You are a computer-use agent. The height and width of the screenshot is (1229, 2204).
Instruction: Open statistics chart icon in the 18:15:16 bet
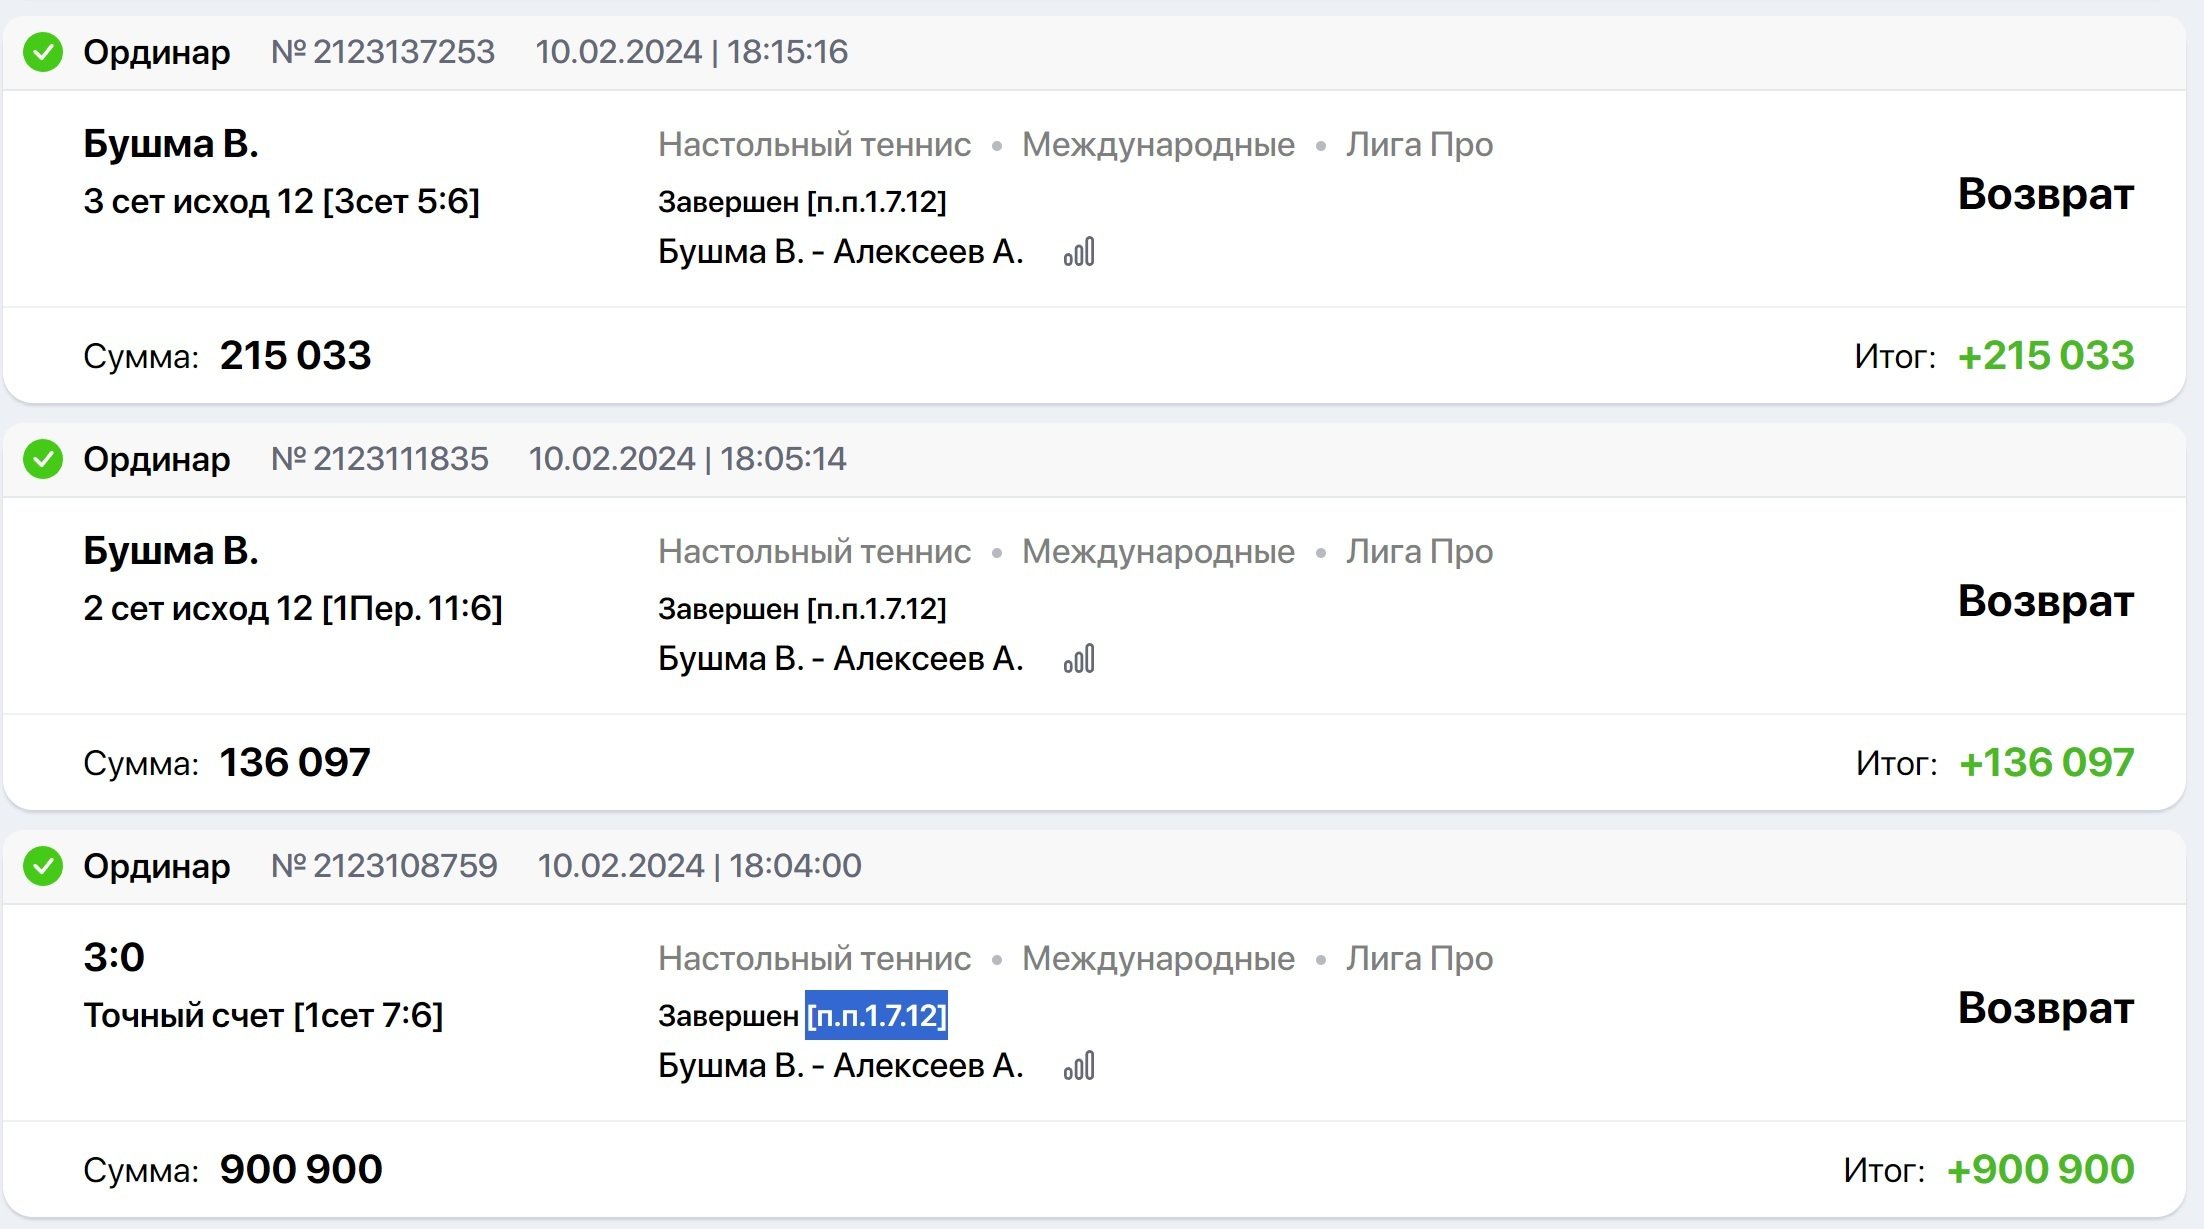(x=1079, y=252)
